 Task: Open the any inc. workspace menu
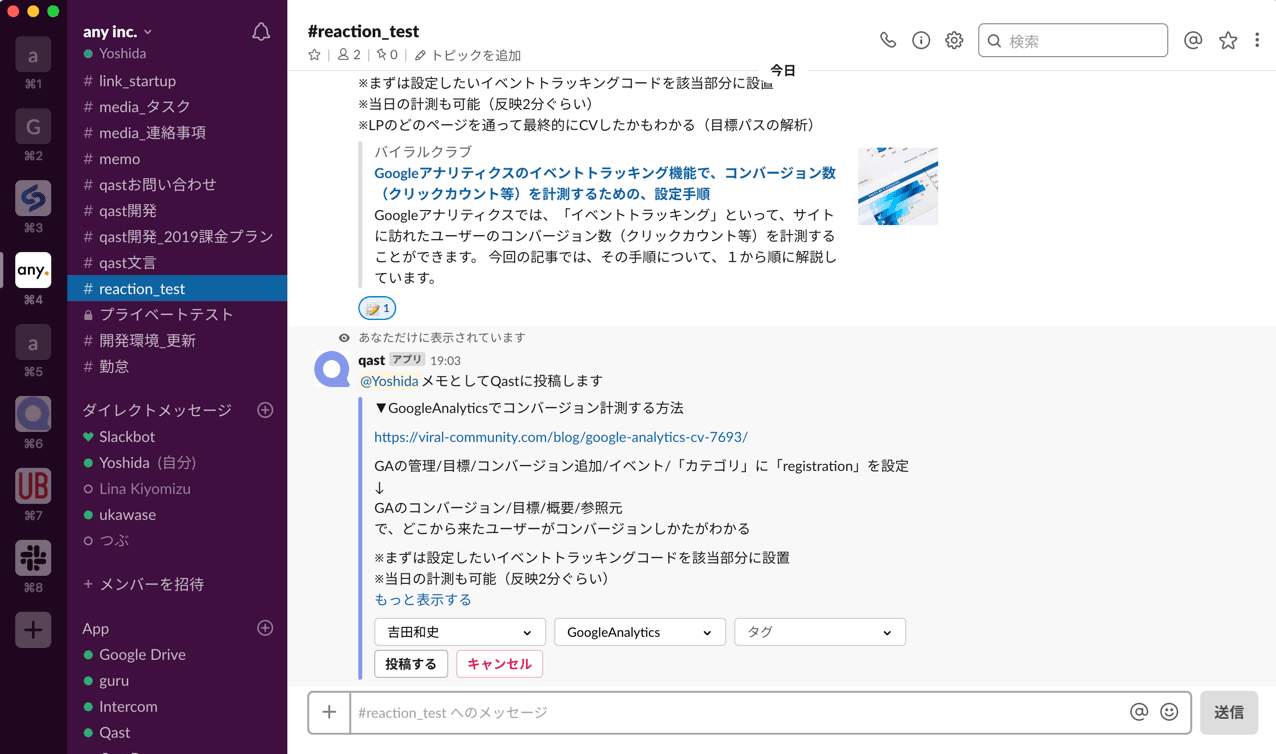pos(118,32)
